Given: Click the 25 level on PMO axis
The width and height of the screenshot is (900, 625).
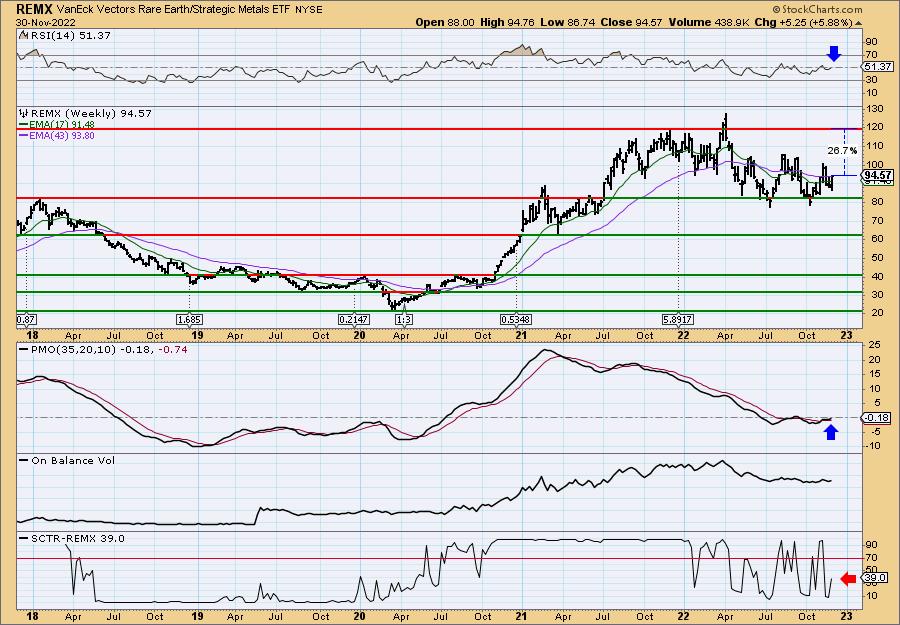Looking at the screenshot, I should 872,344.
